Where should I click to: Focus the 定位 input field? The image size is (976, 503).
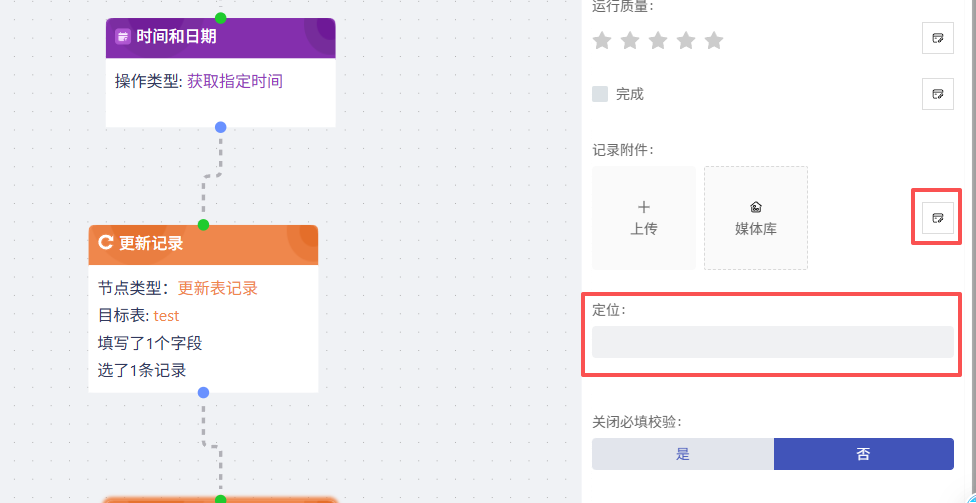click(772, 342)
